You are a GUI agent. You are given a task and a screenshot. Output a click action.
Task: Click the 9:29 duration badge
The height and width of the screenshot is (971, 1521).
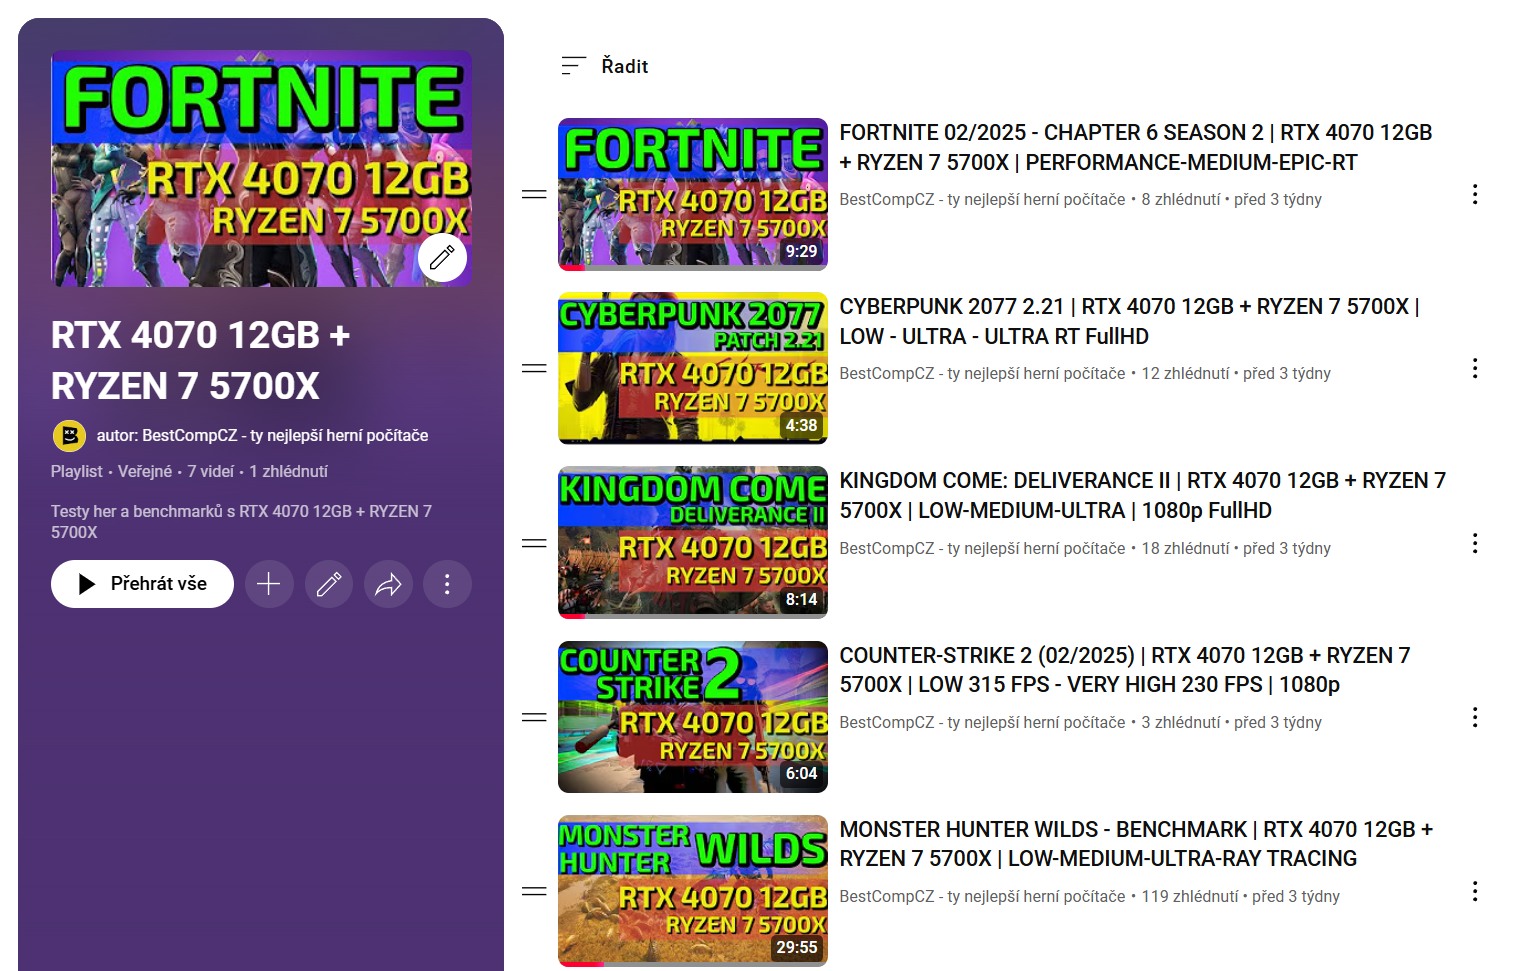[x=801, y=251]
